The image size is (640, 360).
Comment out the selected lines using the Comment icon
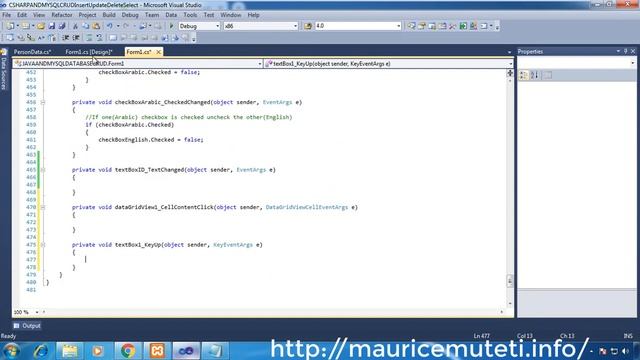(x=89, y=38)
